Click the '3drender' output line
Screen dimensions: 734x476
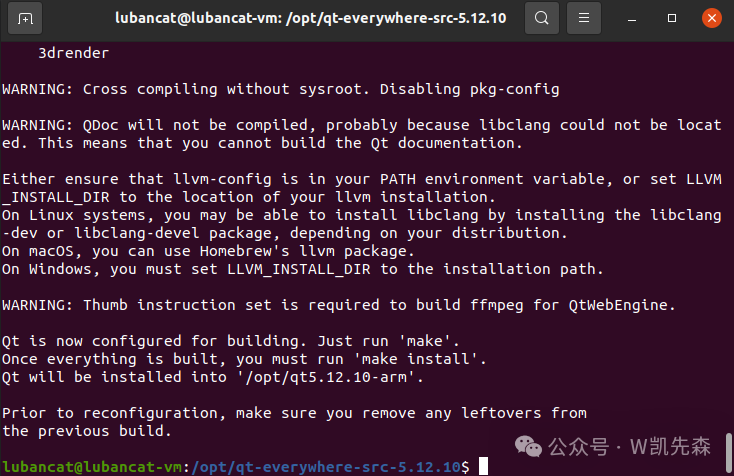tap(73, 53)
